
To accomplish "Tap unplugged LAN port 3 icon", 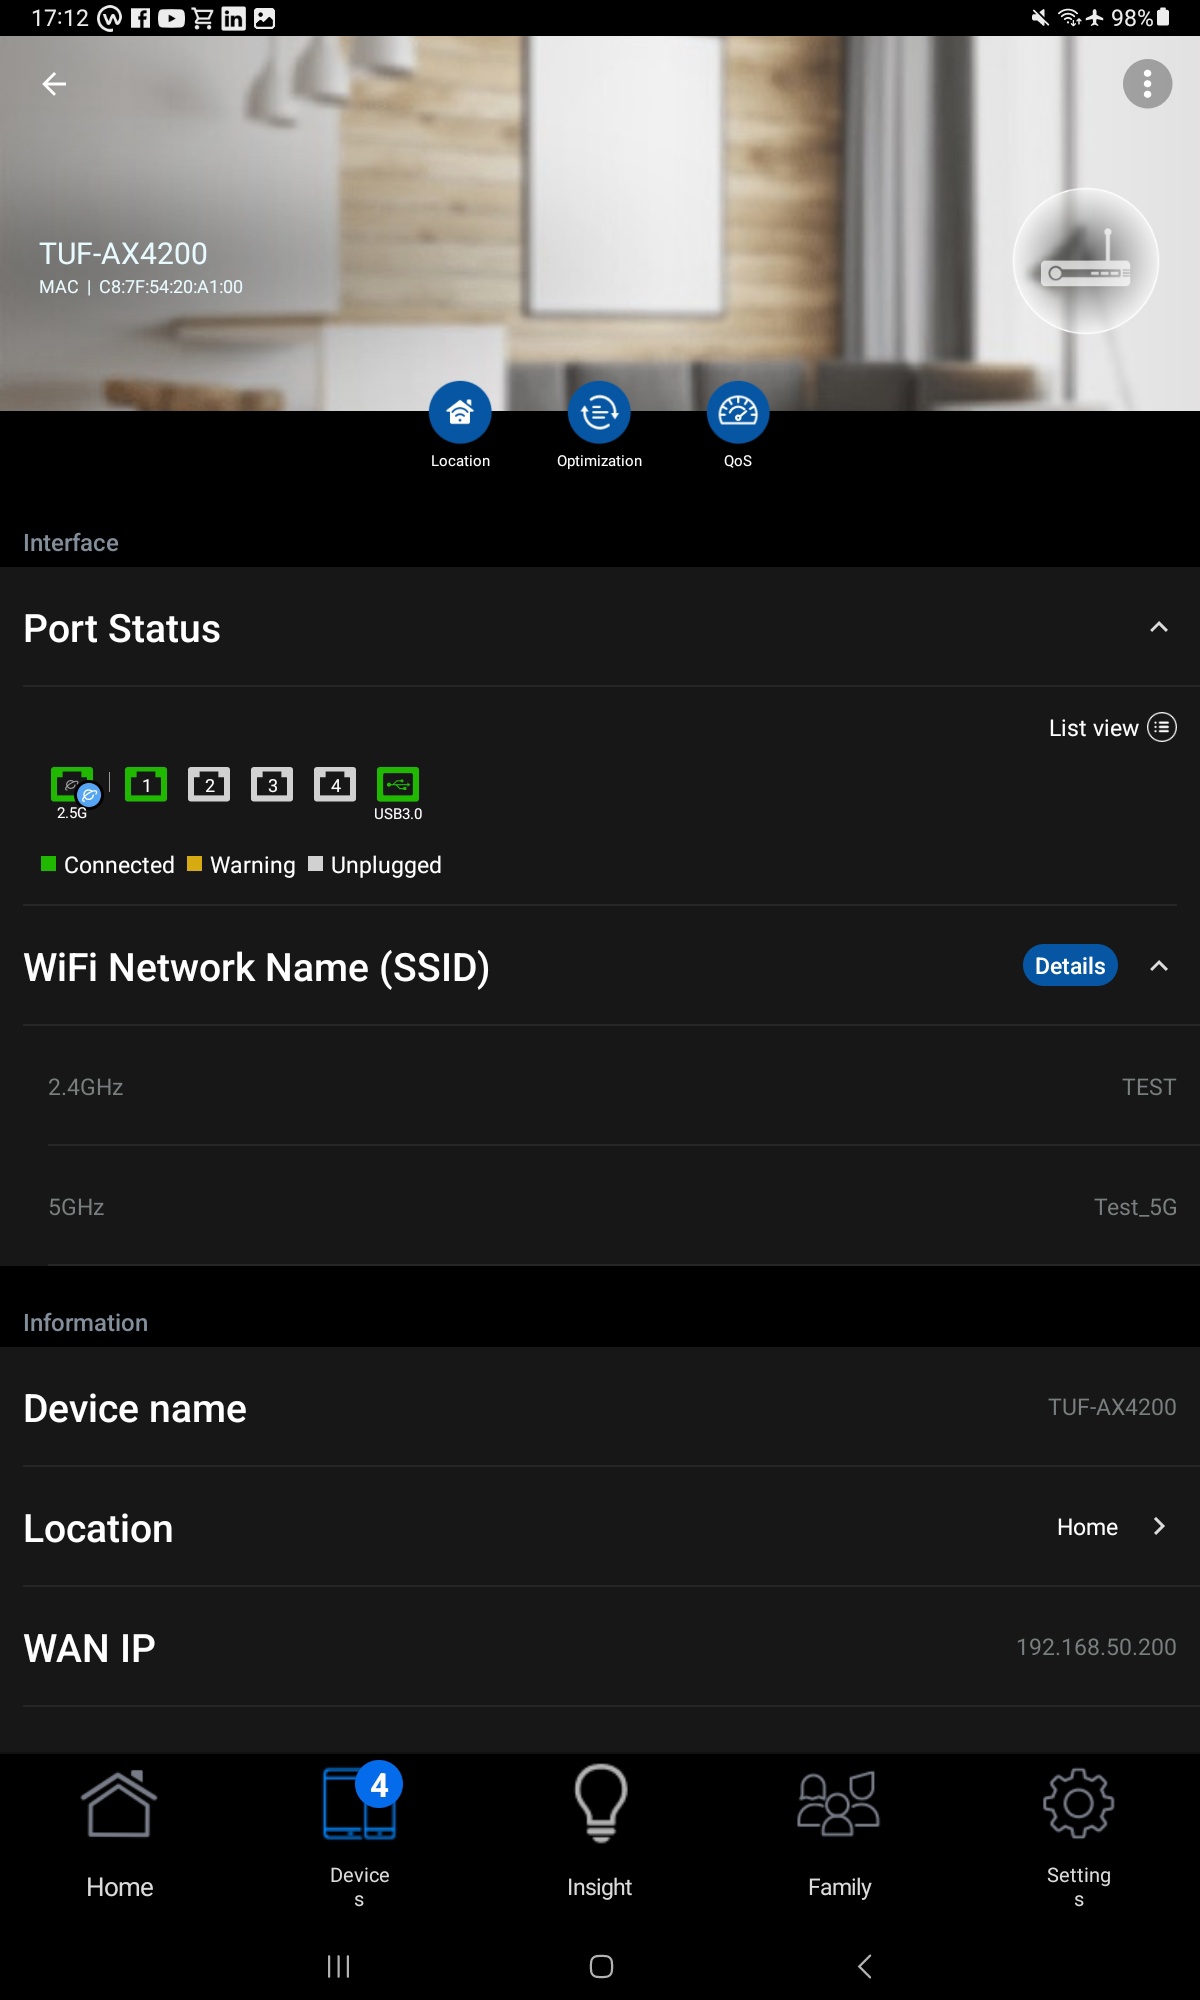I will click(x=272, y=786).
